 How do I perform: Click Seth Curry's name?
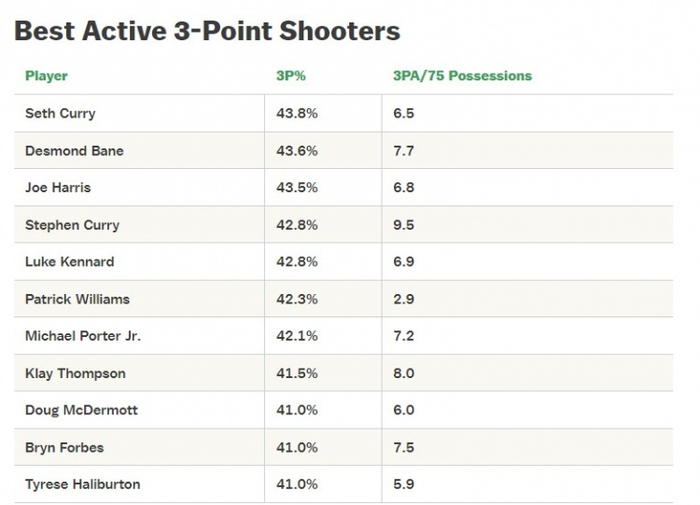click(60, 114)
